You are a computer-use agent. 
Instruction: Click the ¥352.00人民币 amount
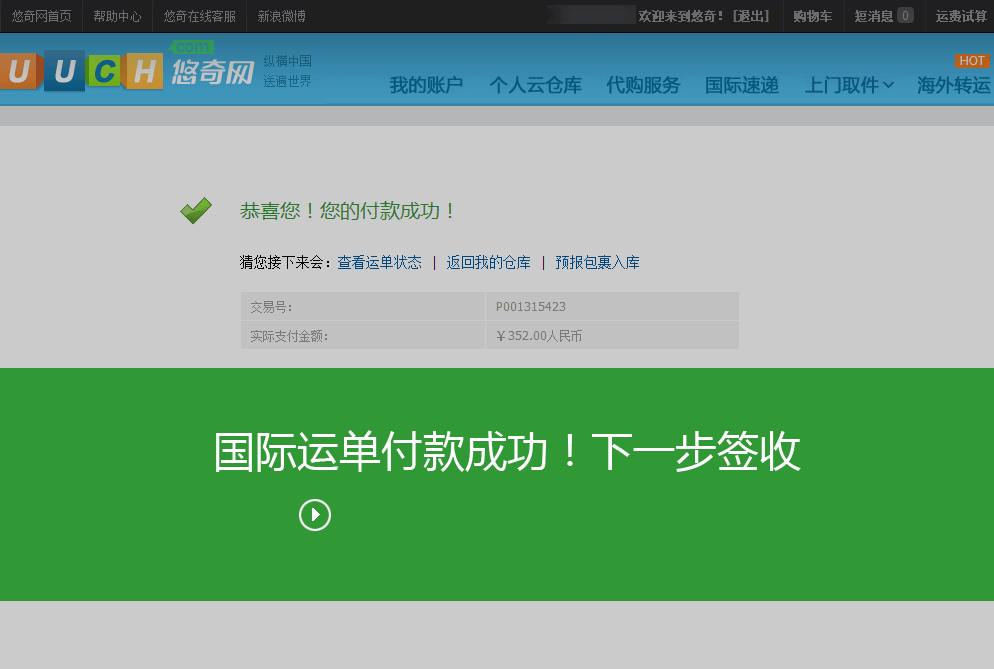pos(539,336)
